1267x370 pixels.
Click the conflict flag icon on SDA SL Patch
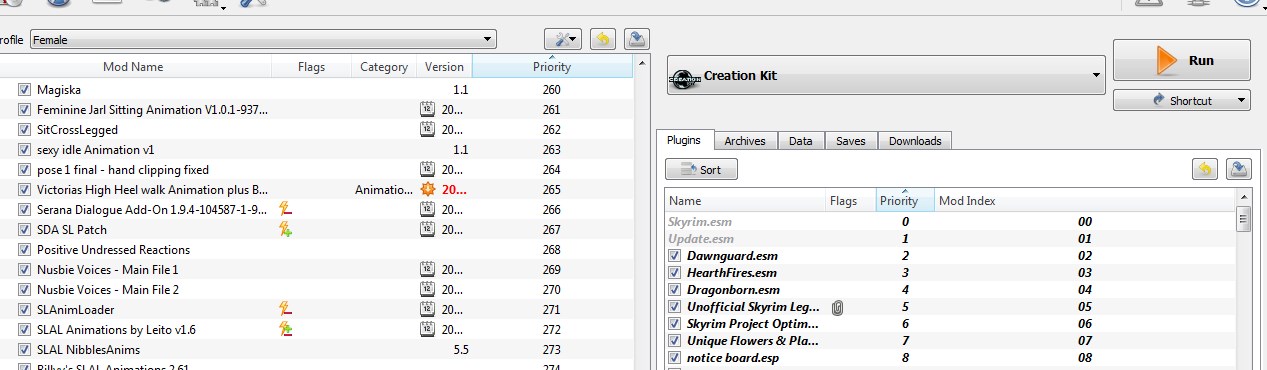pyautogui.click(x=285, y=229)
